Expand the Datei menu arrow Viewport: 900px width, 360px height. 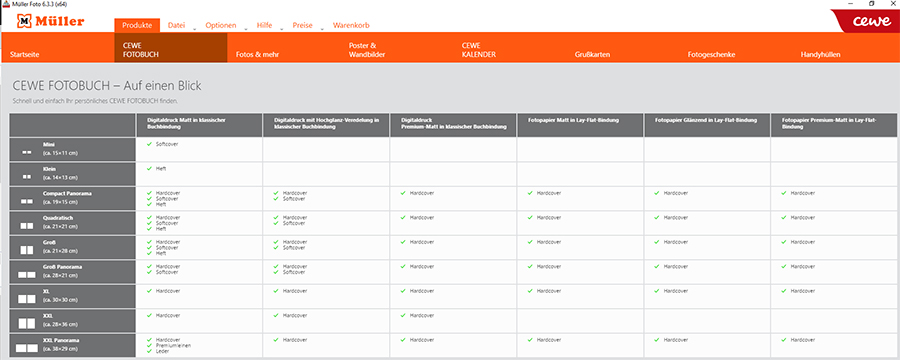pyautogui.click(x=194, y=28)
